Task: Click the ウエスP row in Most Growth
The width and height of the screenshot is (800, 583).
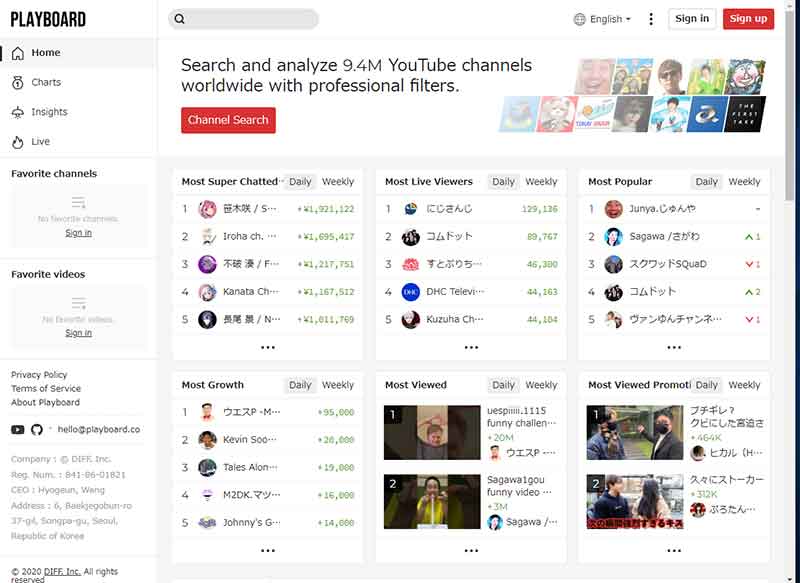Action: click(268, 412)
